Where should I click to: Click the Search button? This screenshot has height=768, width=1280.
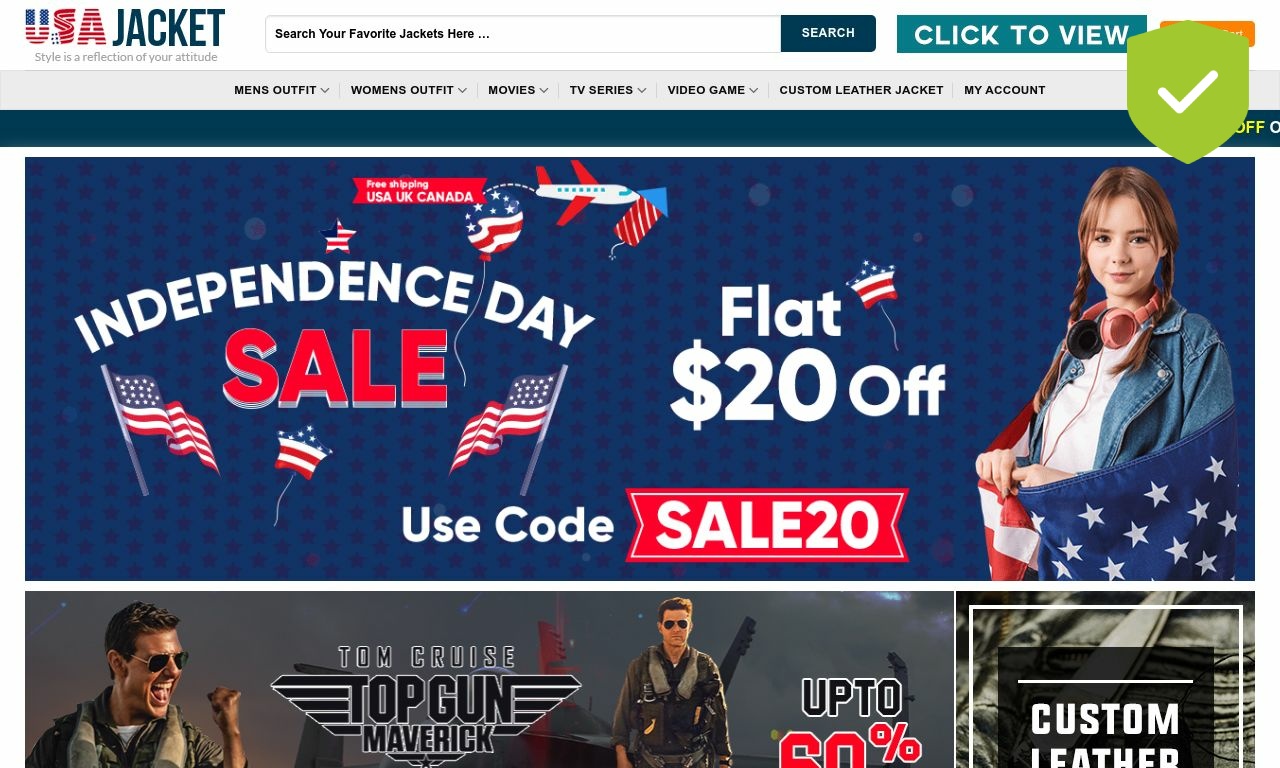click(x=828, y=33)
